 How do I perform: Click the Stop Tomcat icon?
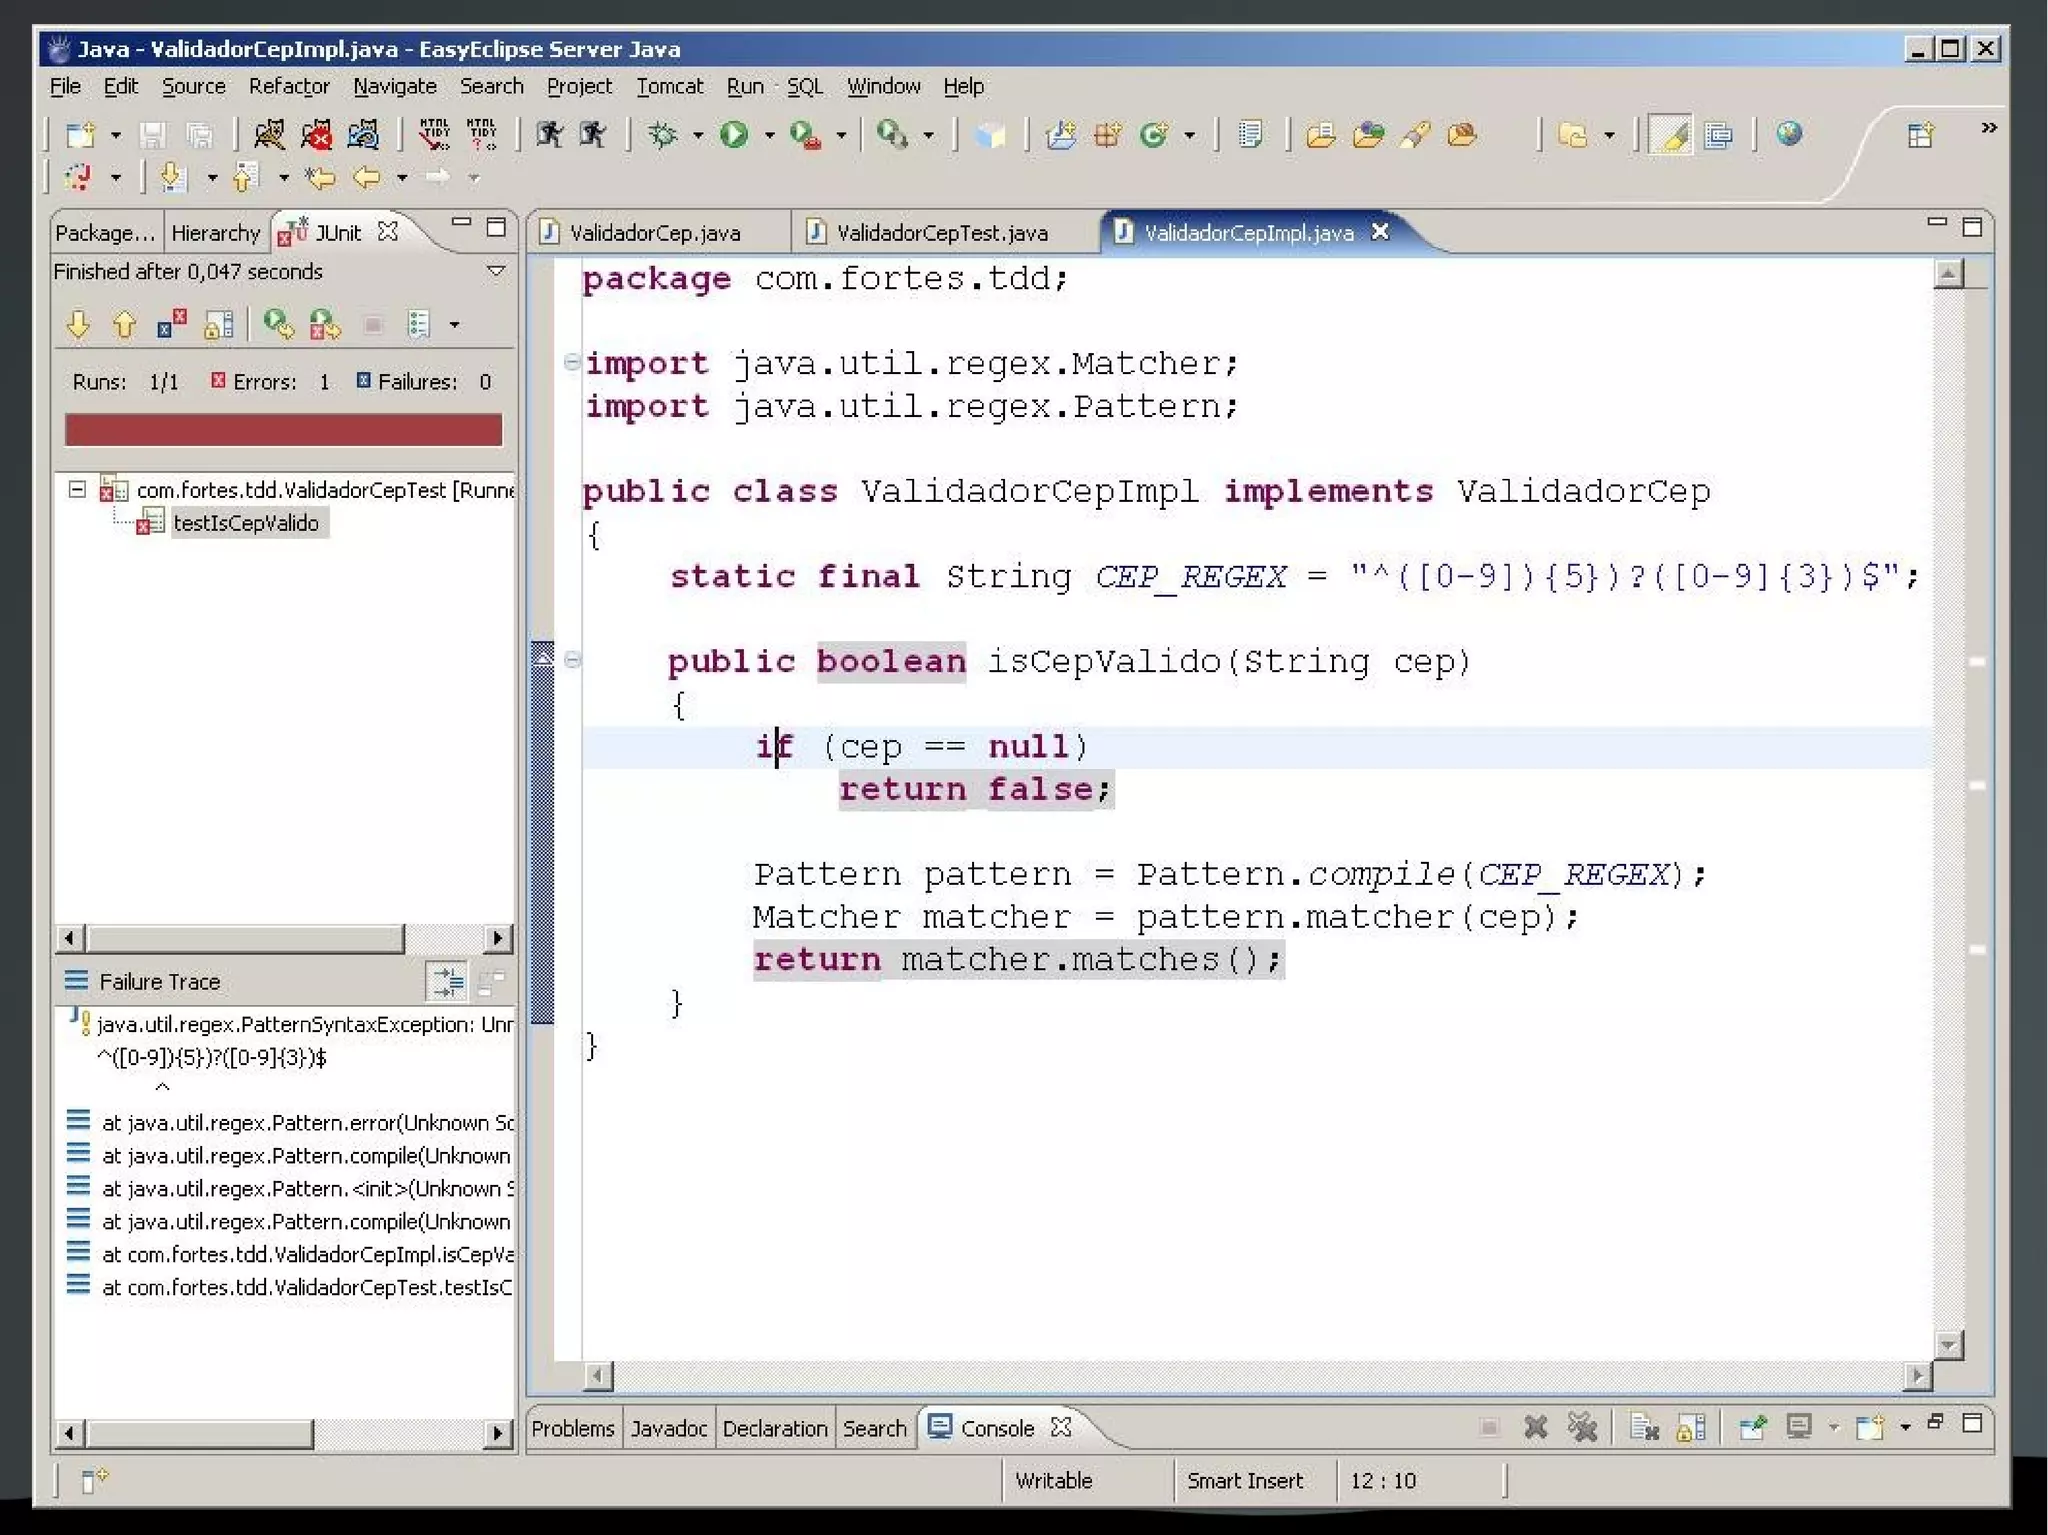(x=316, y=135)
